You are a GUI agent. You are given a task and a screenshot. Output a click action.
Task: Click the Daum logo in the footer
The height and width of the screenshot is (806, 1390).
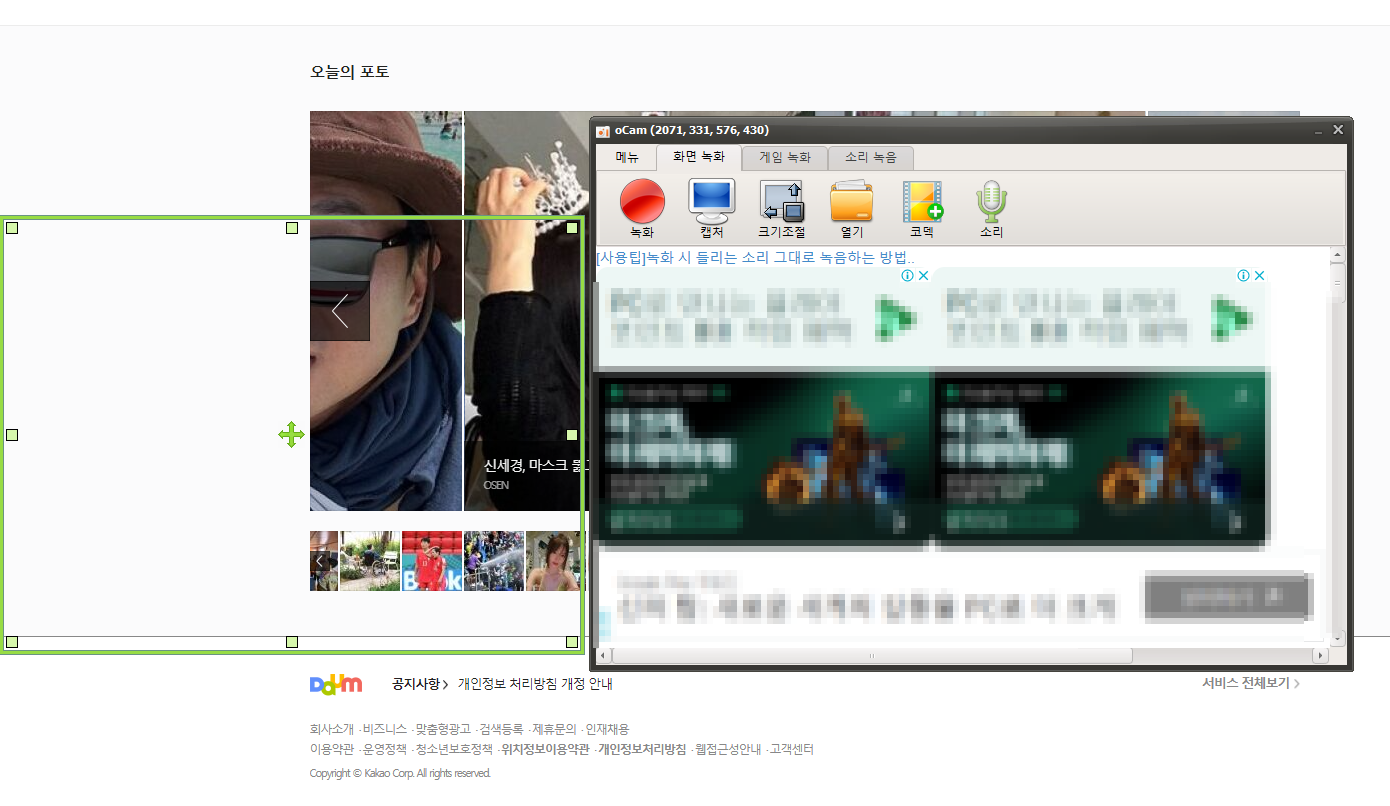336,684
